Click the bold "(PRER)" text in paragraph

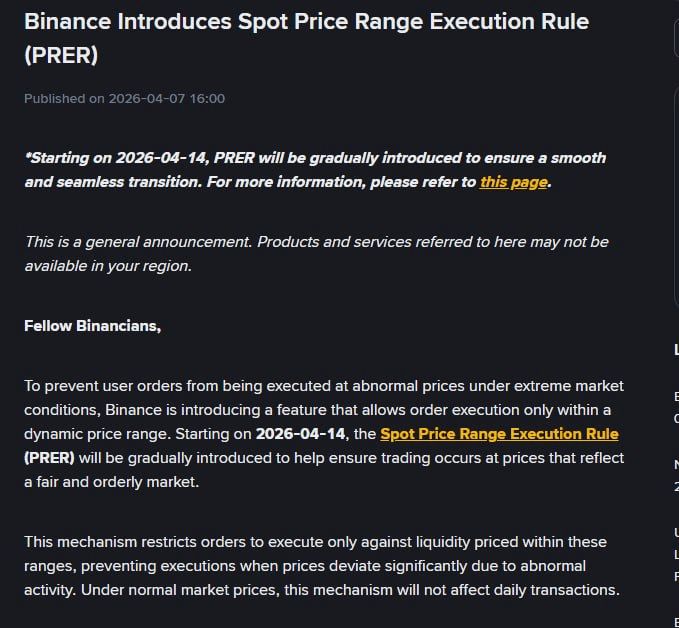[x=49, y=458]
